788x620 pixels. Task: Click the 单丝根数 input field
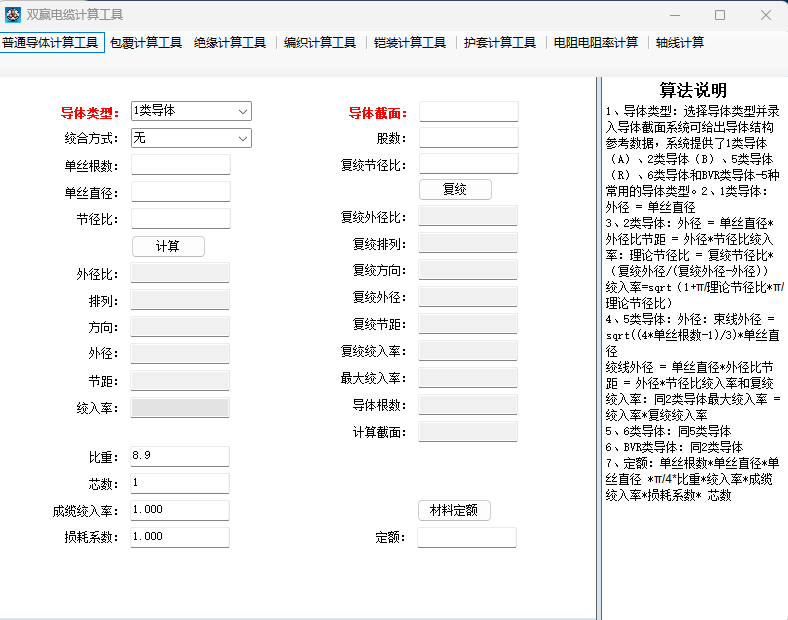click(180, 165)
